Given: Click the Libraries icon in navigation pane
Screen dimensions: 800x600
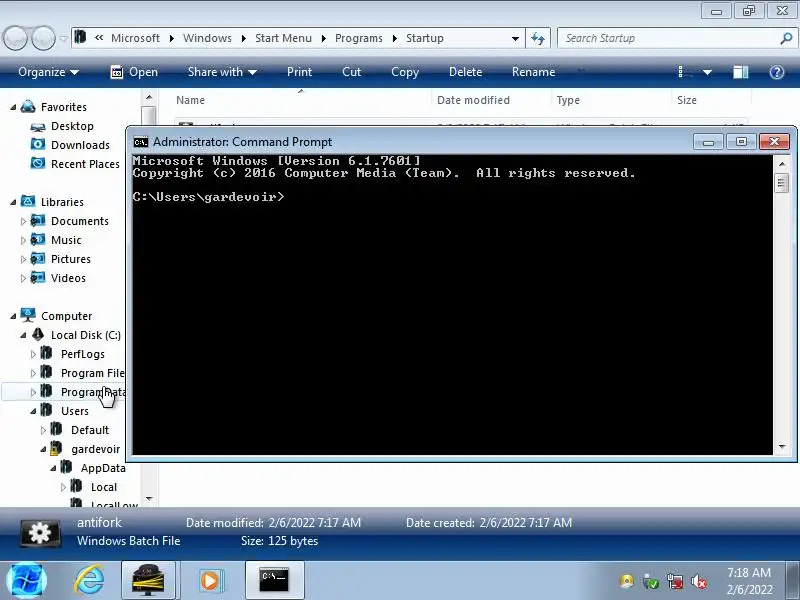Looking at the screenshot, I should click(28, 202).
